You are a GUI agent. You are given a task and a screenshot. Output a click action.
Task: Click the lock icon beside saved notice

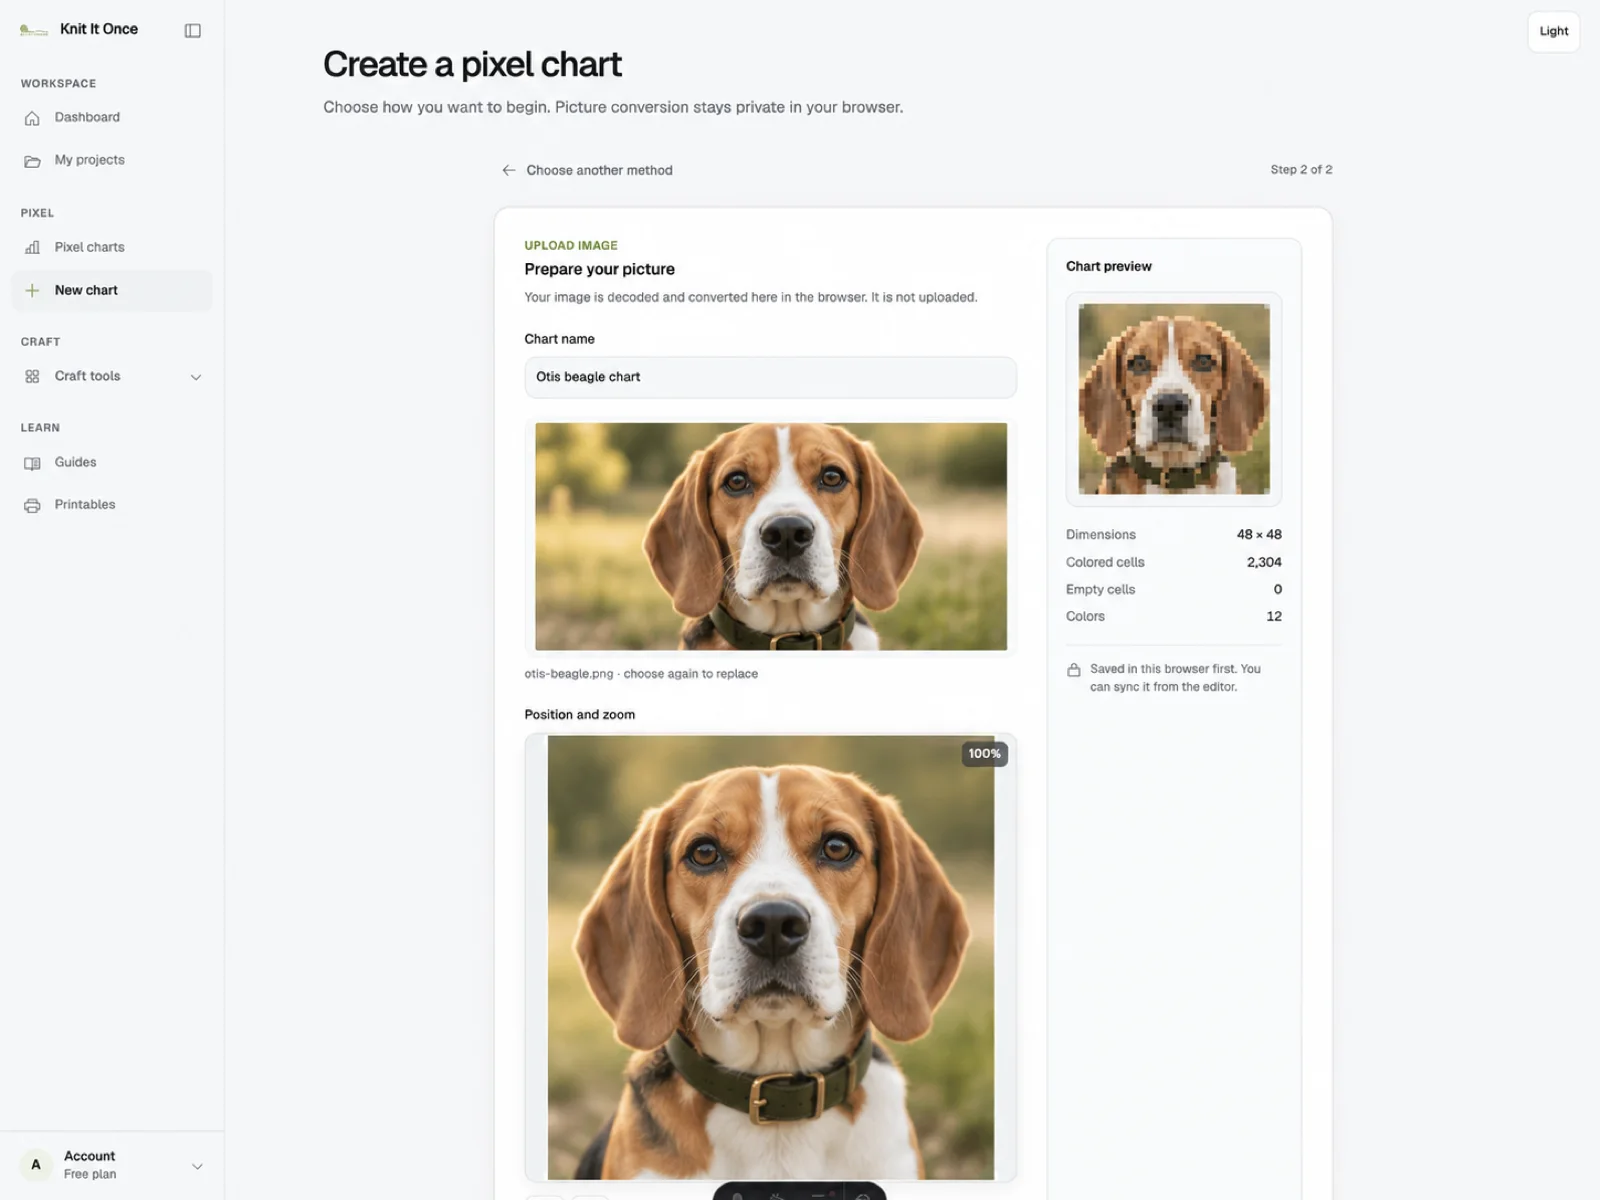tap(1074, 670)
